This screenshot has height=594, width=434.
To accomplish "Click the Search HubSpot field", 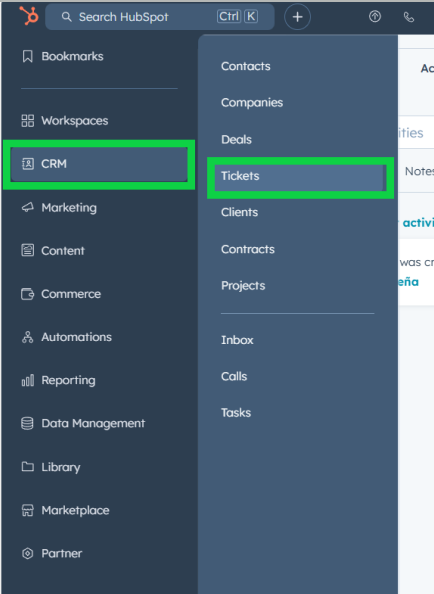I will click(159, 17).
